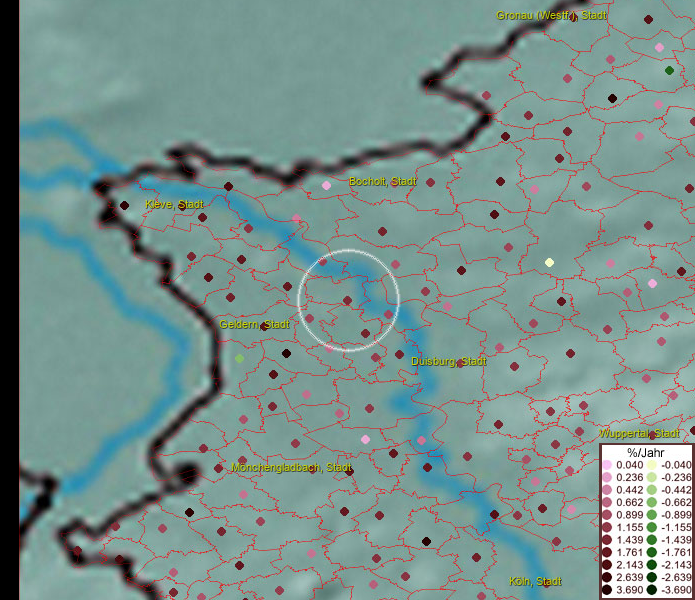Click the Duisburg, Stadt map label
The image size is (695, 600).
click(x=449, y=362)
